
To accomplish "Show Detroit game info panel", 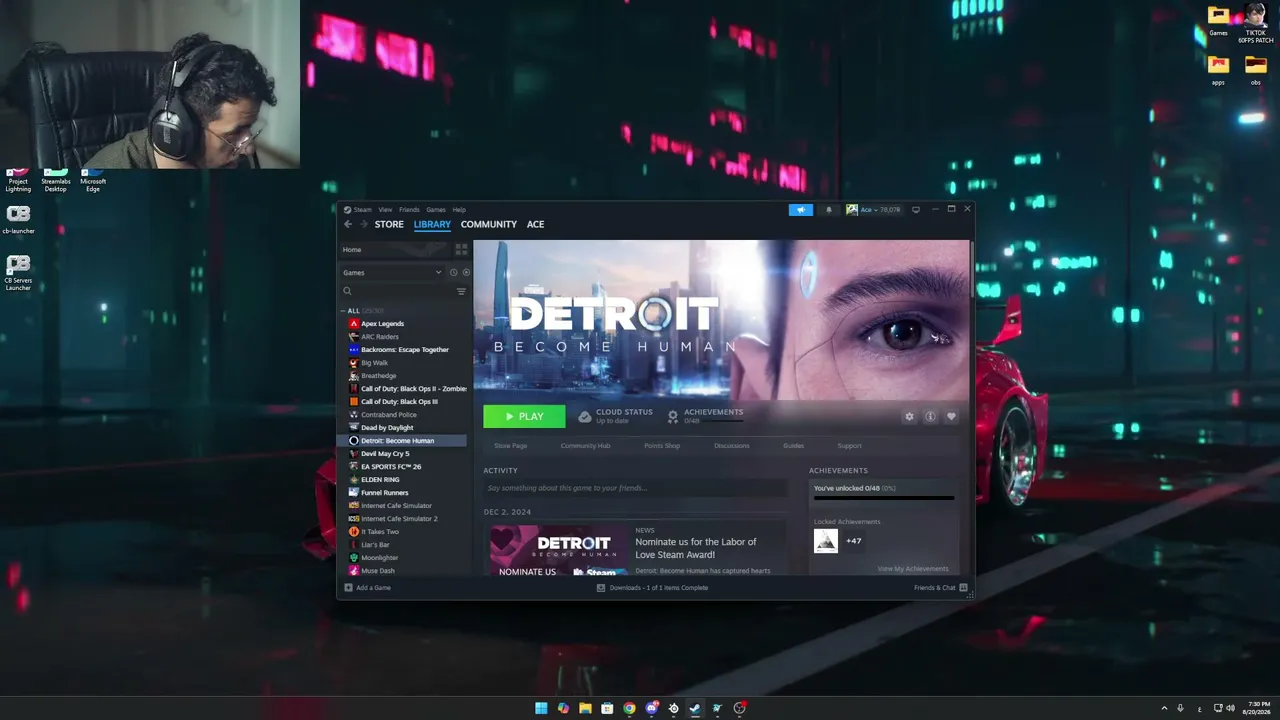I will tap(930, 416).
